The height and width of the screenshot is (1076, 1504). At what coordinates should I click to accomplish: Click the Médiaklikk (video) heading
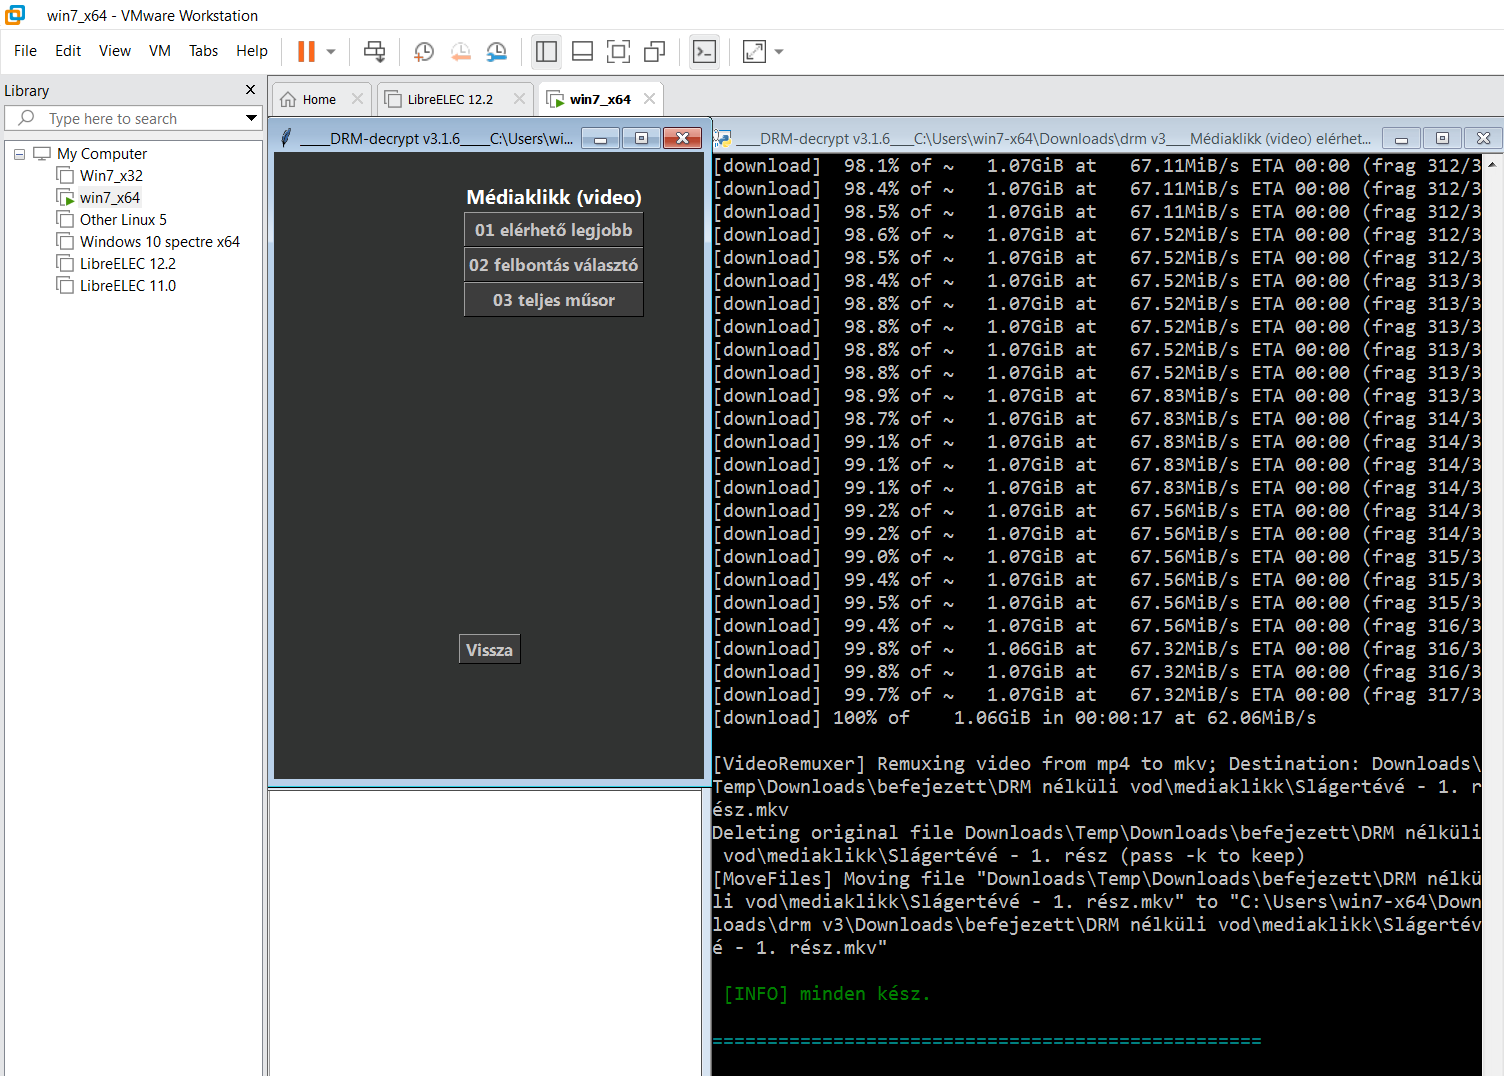[554, 197]
